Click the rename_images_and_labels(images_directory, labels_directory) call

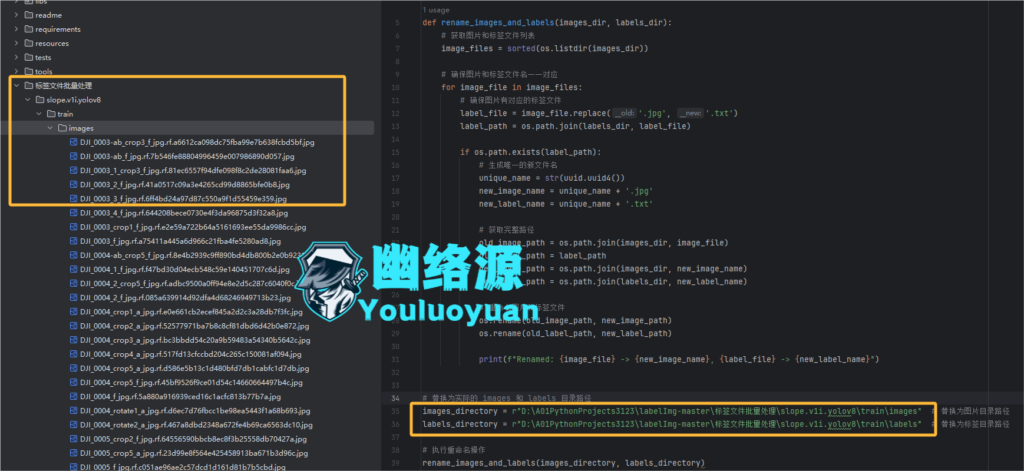[563, 463]
